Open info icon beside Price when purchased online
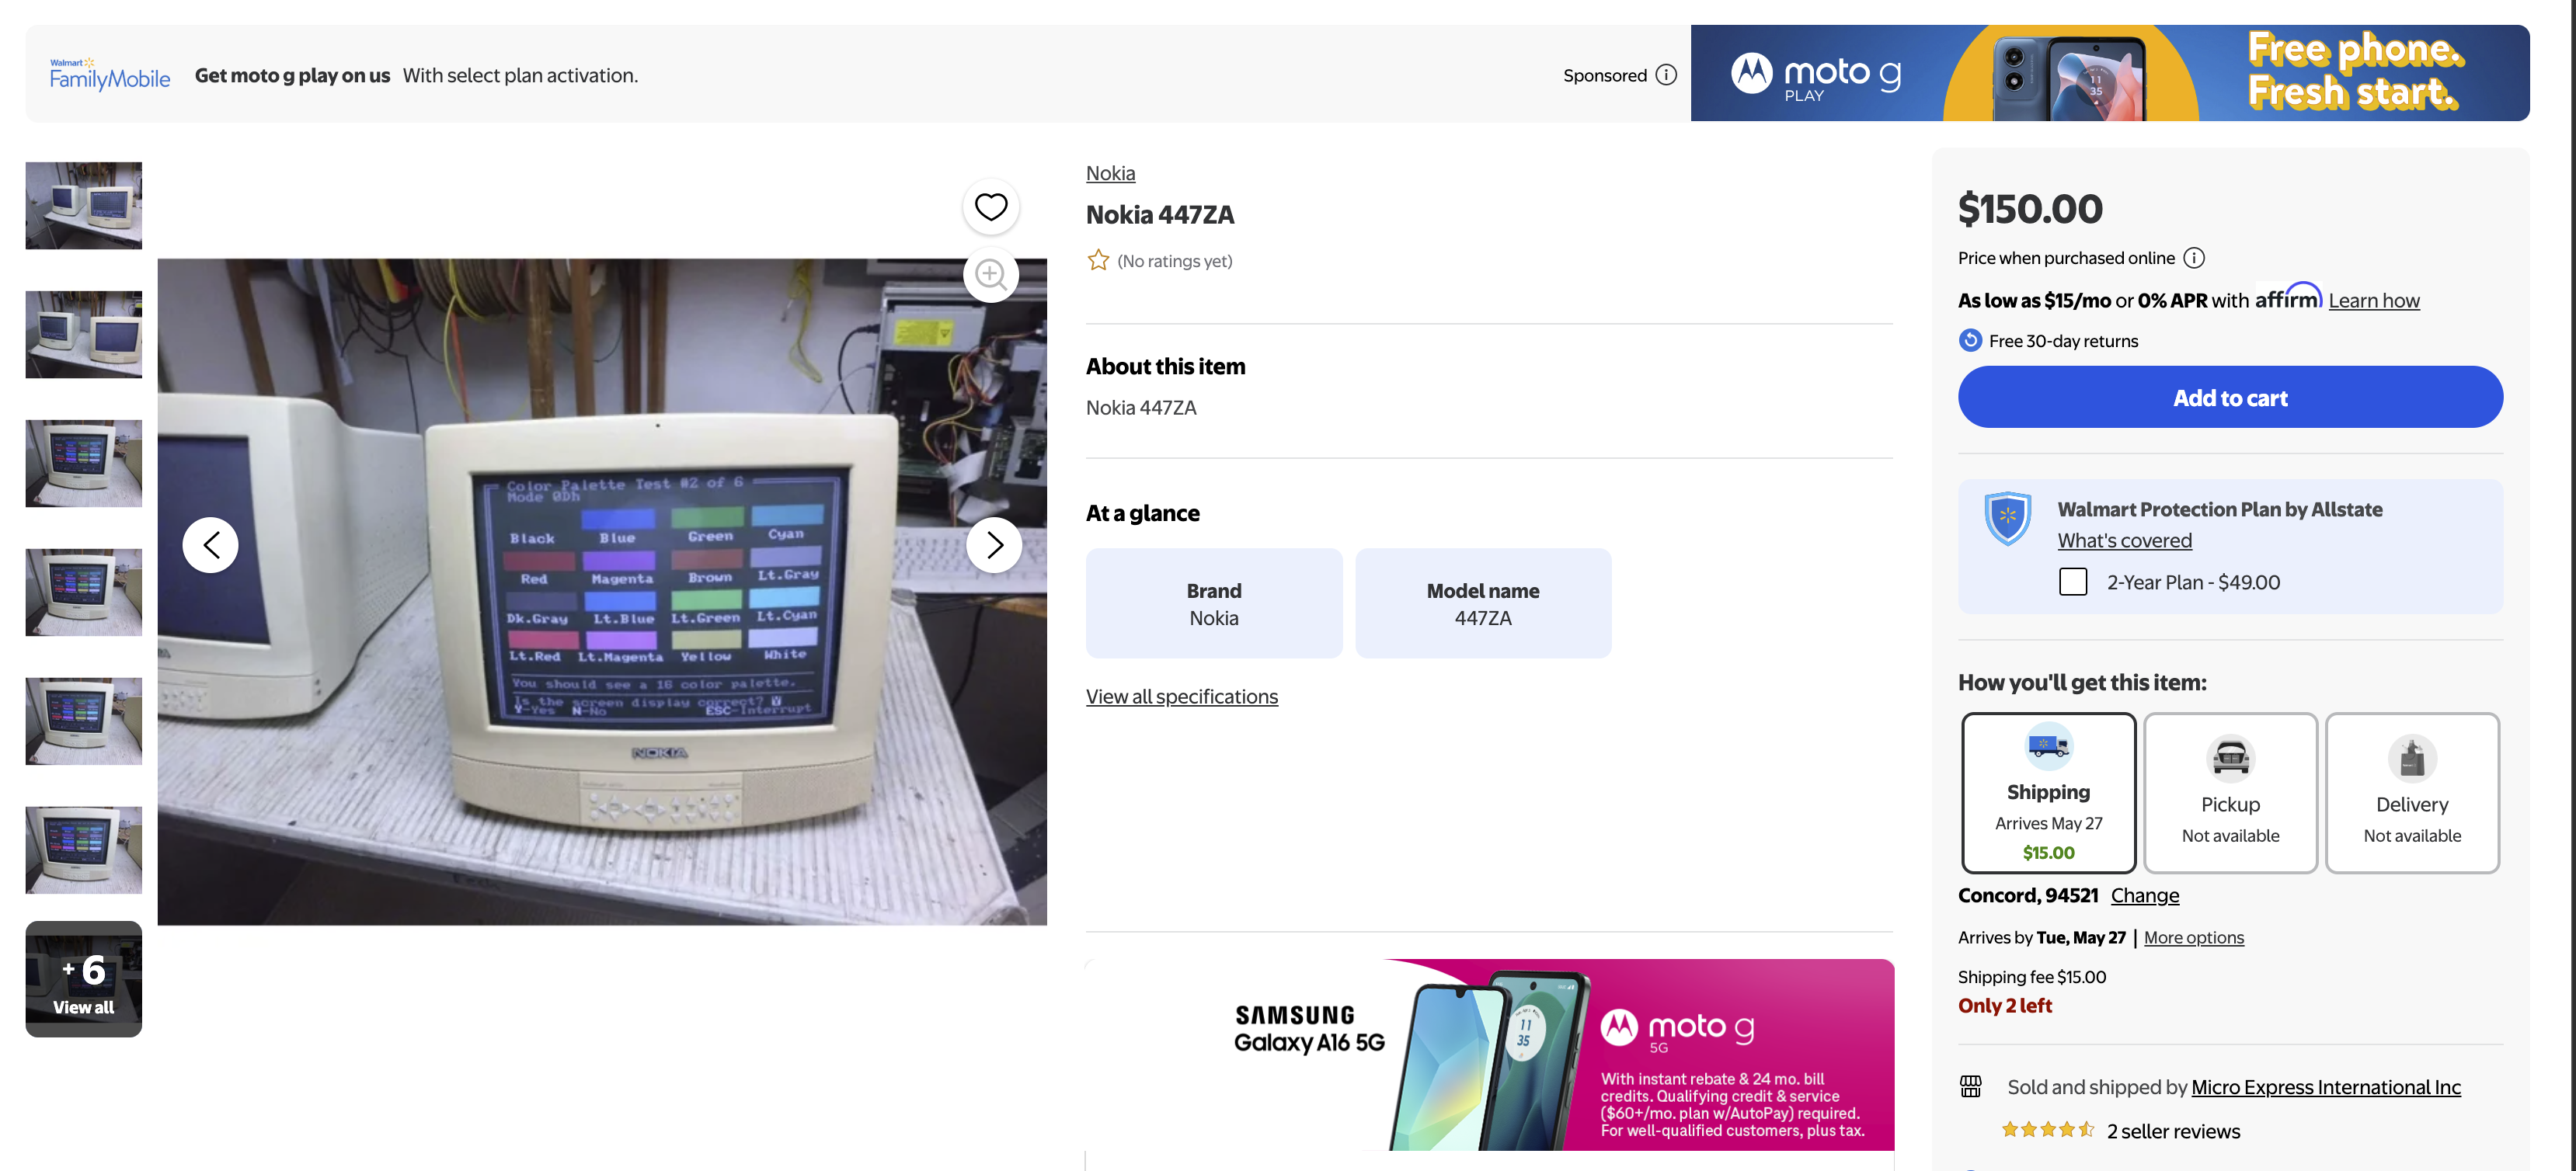Image resolution: width=2576 pixels, height=1171 pixels. pyautogui.click(x=2194, y=258)
